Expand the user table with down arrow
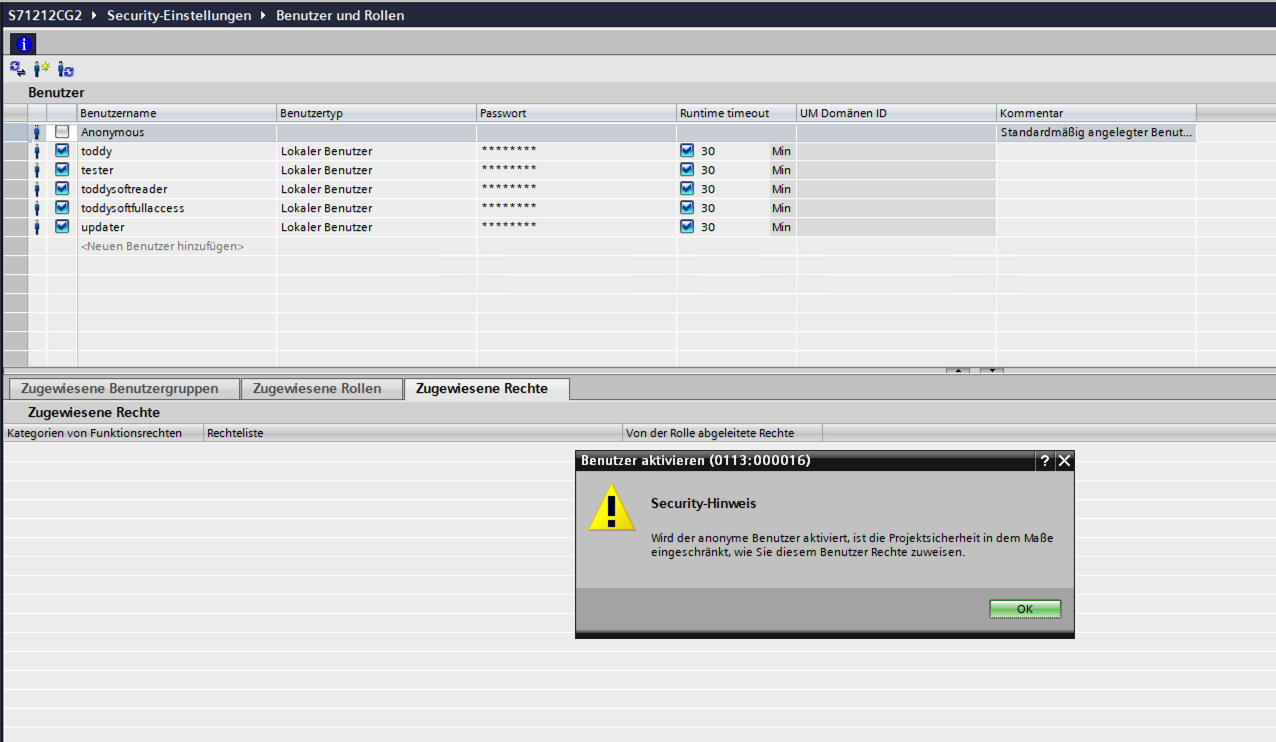Screen dimensions: 1276x742 point(991,370)
